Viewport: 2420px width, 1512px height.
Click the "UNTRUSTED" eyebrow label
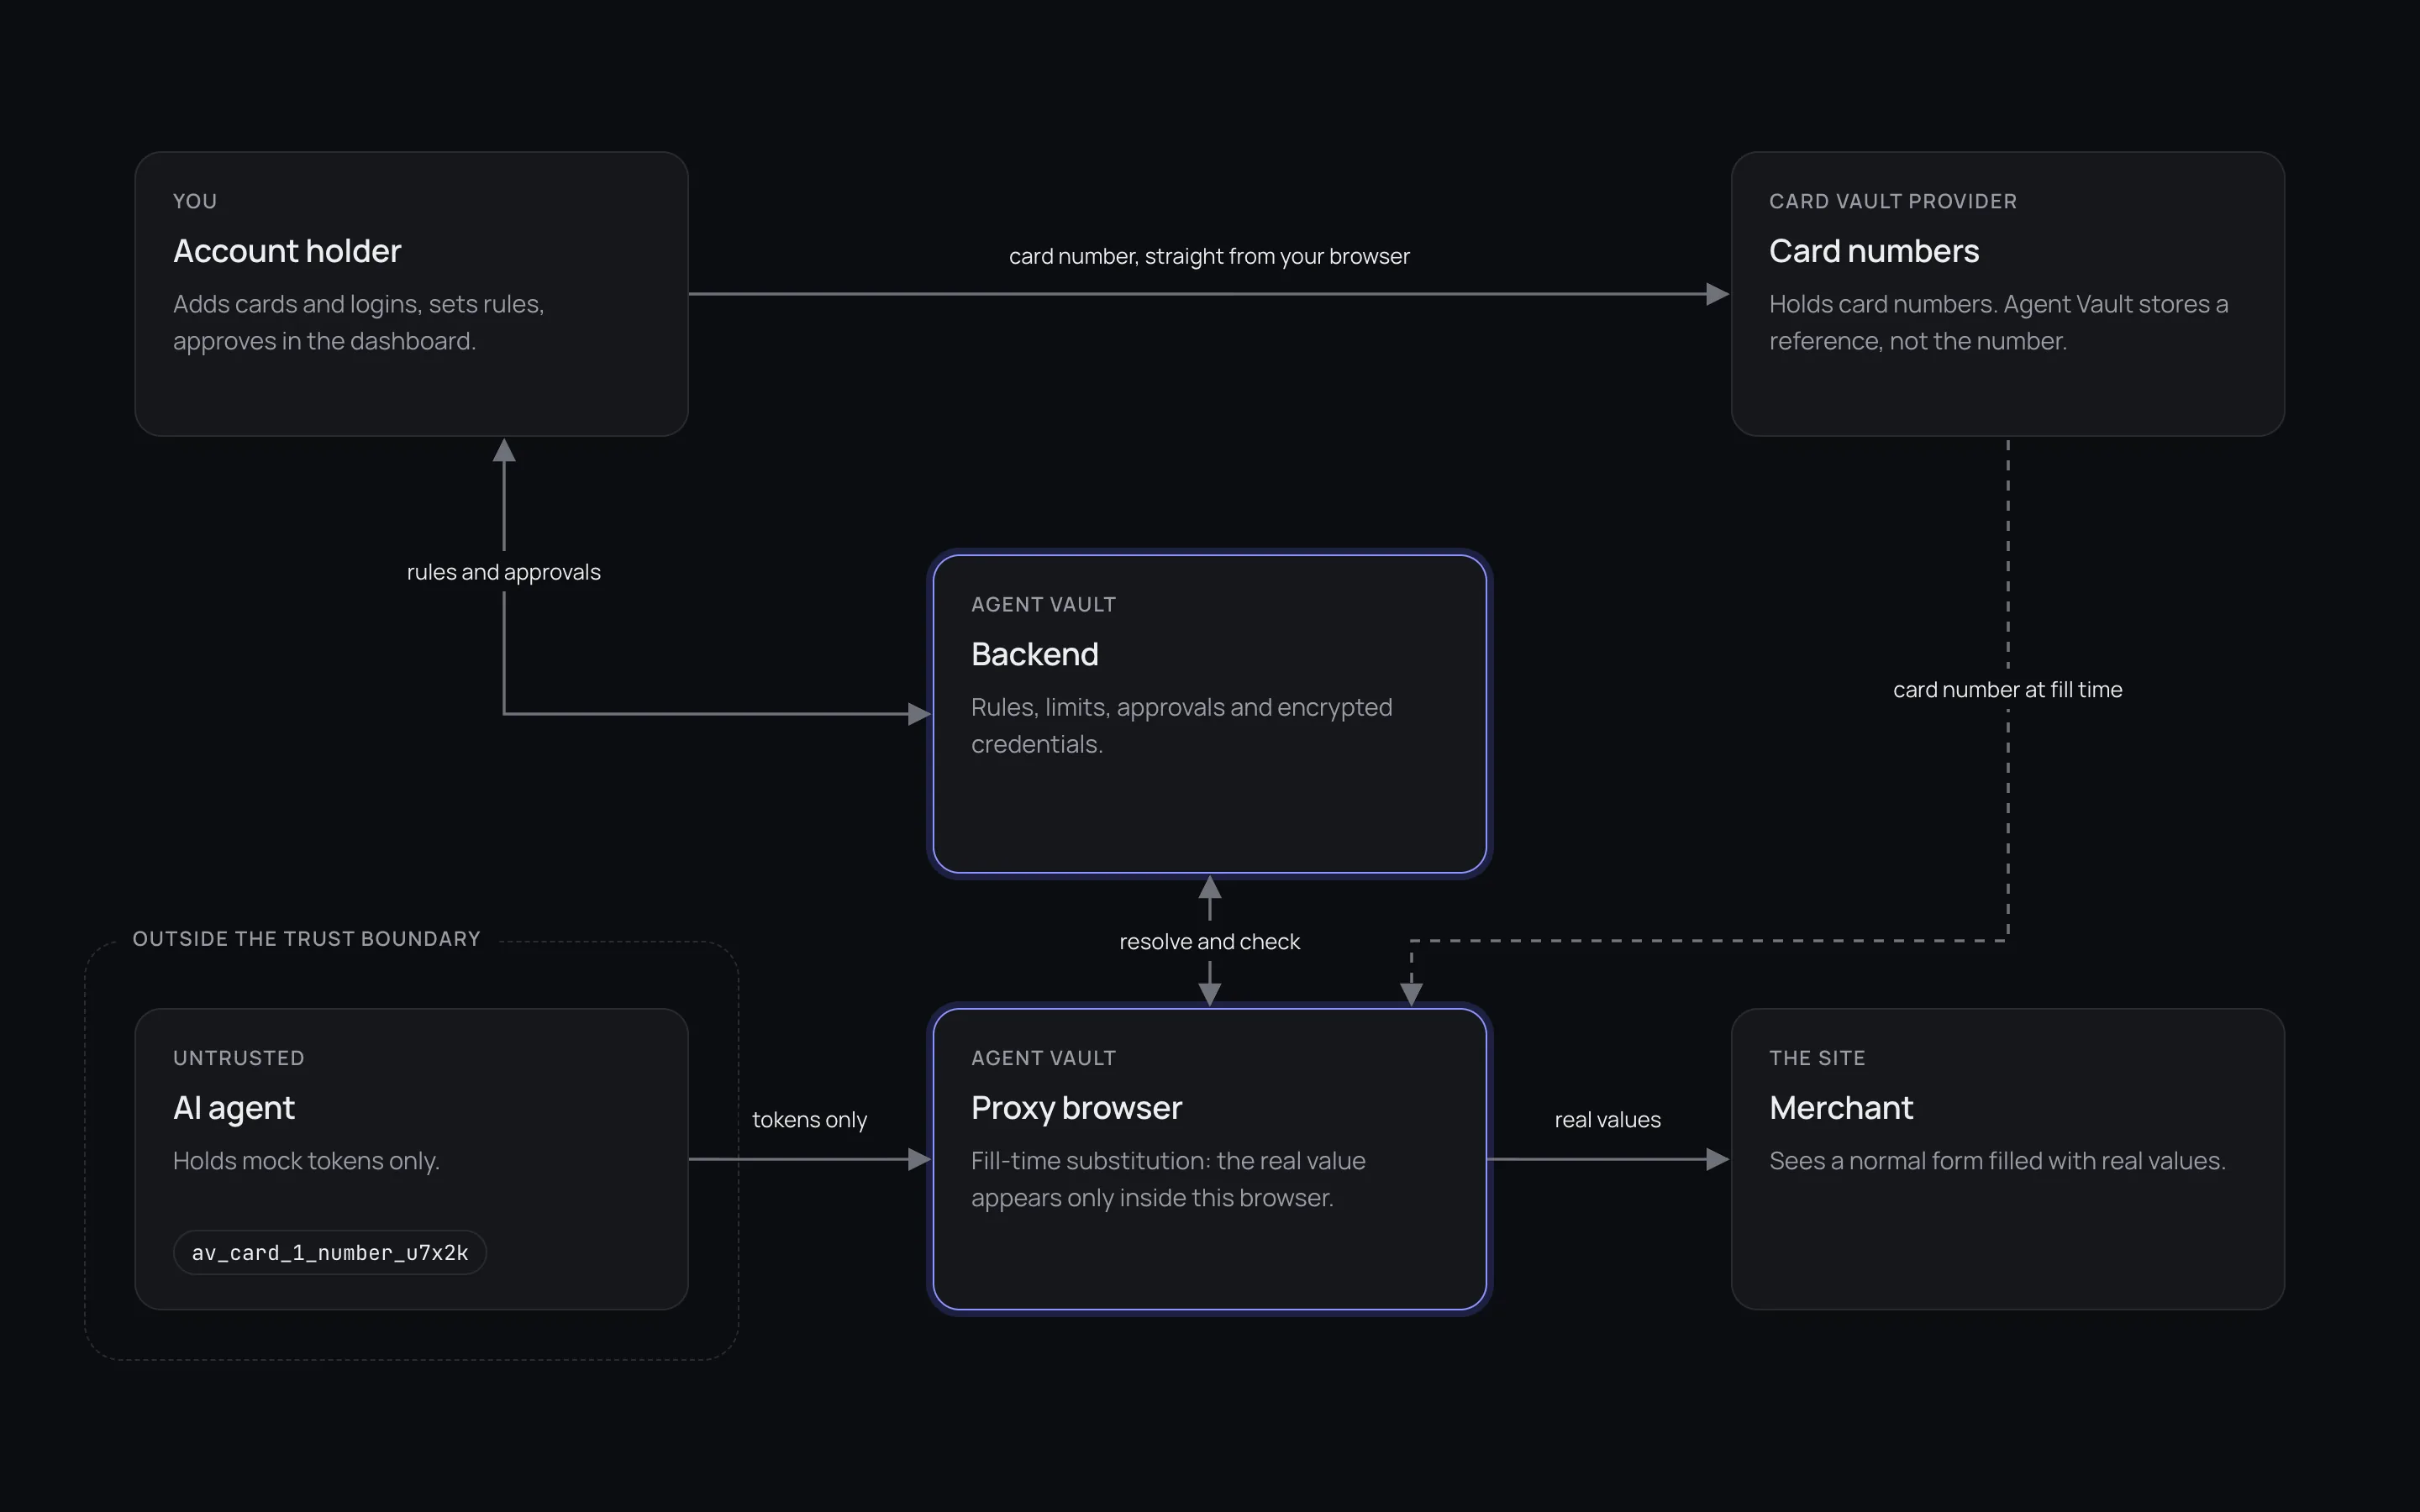click(239, 1058)
